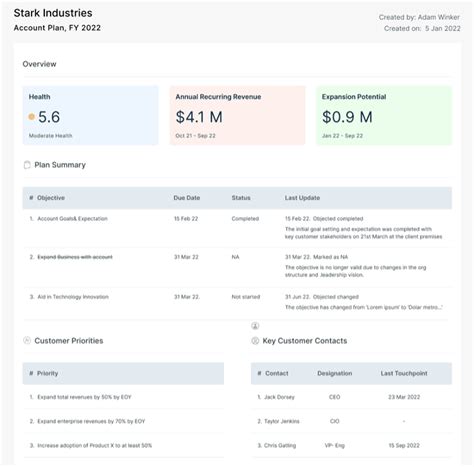The height and width of the screenshot is (467, 474).
Task: Click '31 Mar 22. Marked as NA' update
Action: pos(316,257)
